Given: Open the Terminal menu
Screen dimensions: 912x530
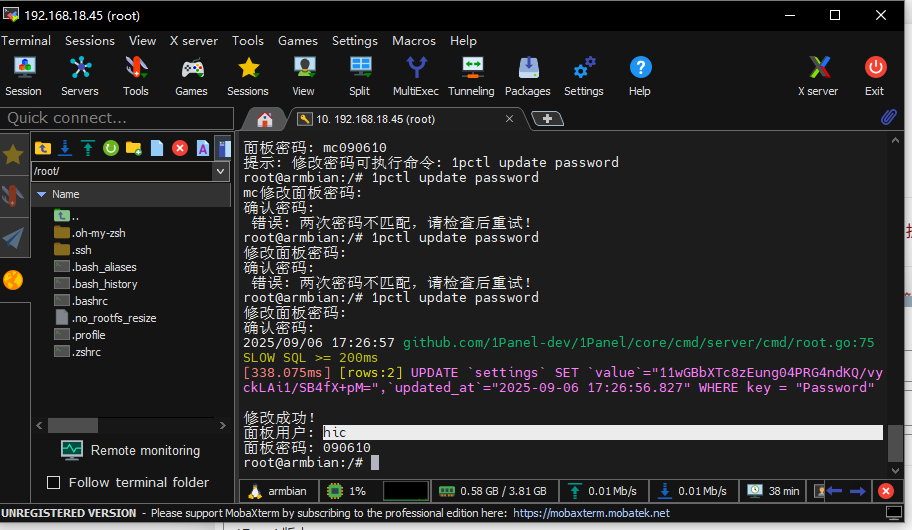Looking at the screenshot, I should tap(26, 41).
